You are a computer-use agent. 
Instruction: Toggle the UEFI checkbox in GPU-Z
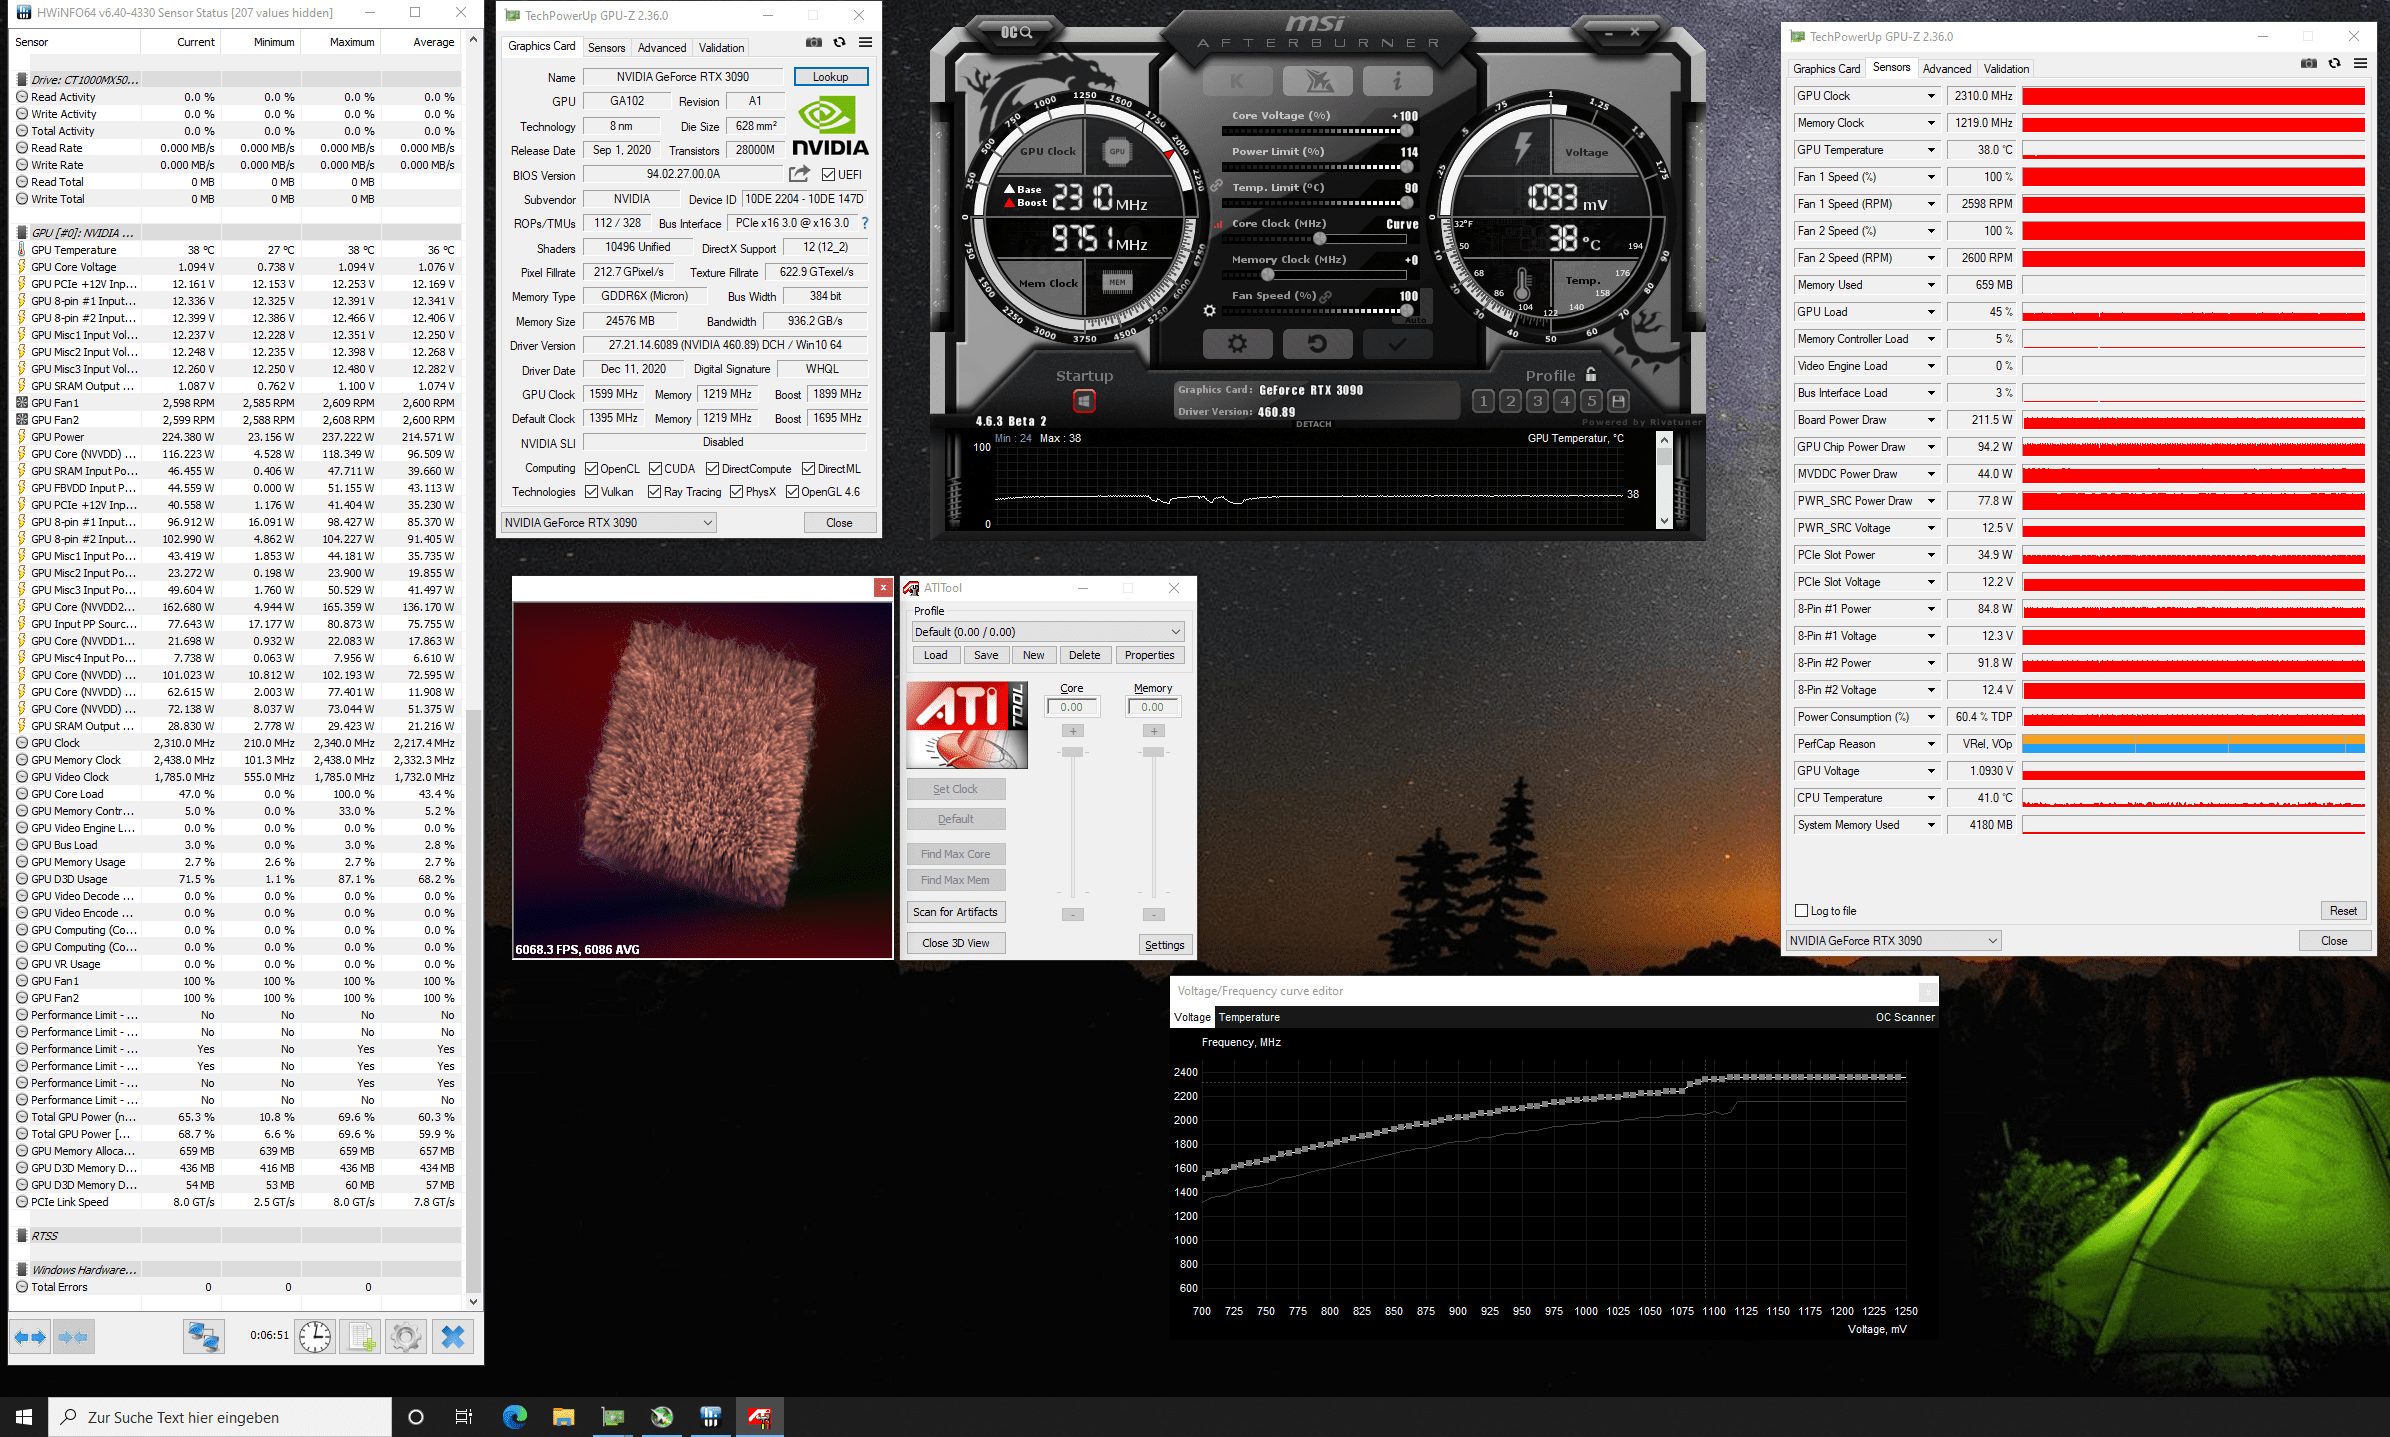[x=828, y=175]
